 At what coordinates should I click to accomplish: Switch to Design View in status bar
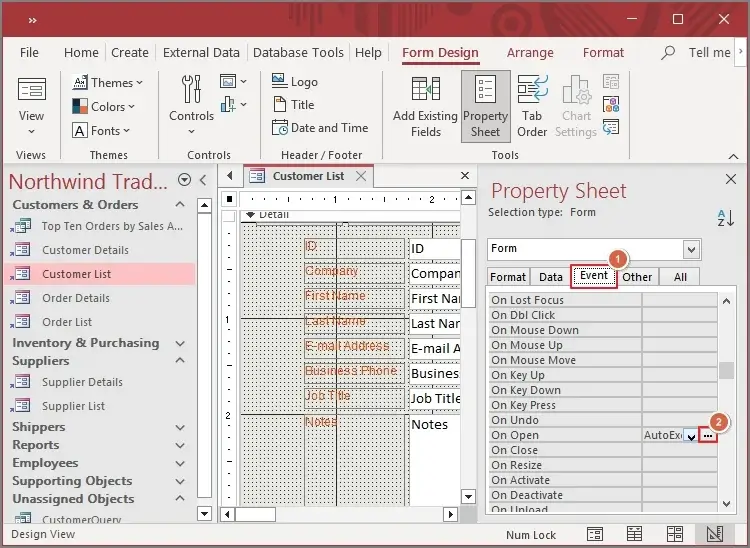click(714, 535)
